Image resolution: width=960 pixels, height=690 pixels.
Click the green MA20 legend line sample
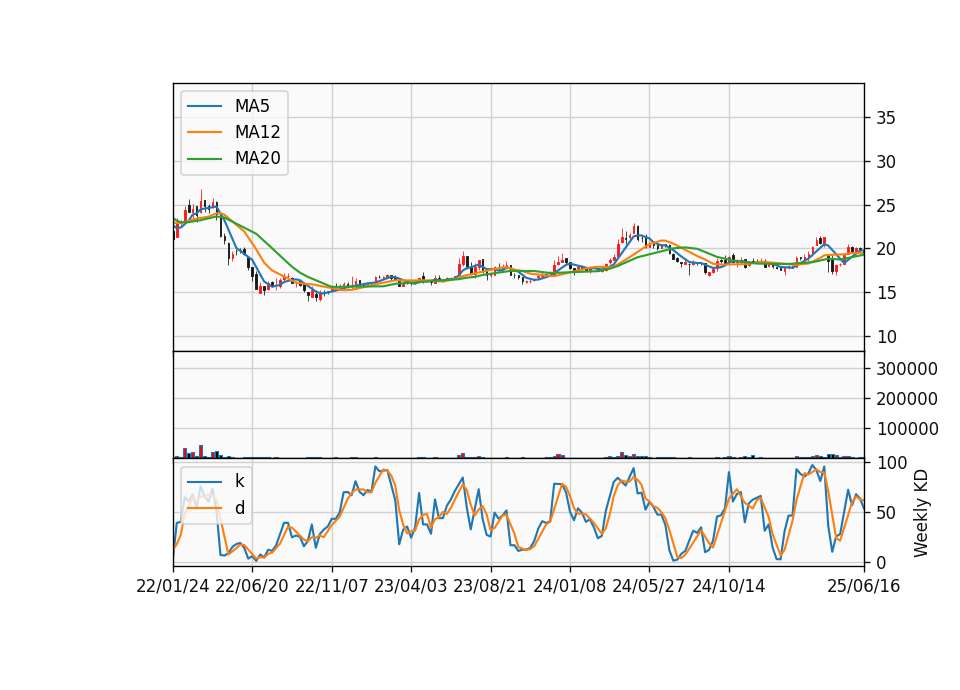(x=204, y=159)
